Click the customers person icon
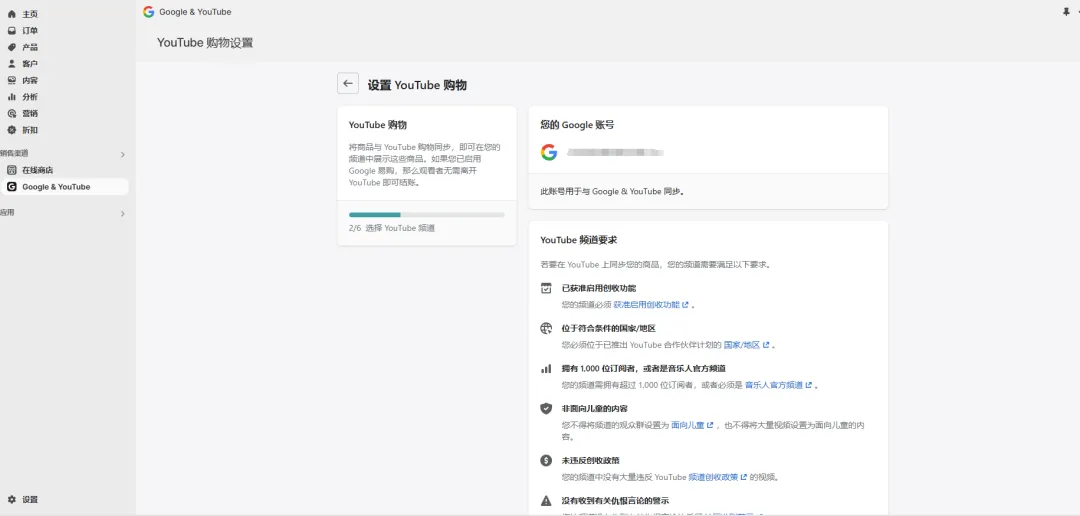 [x=12, y=63]
